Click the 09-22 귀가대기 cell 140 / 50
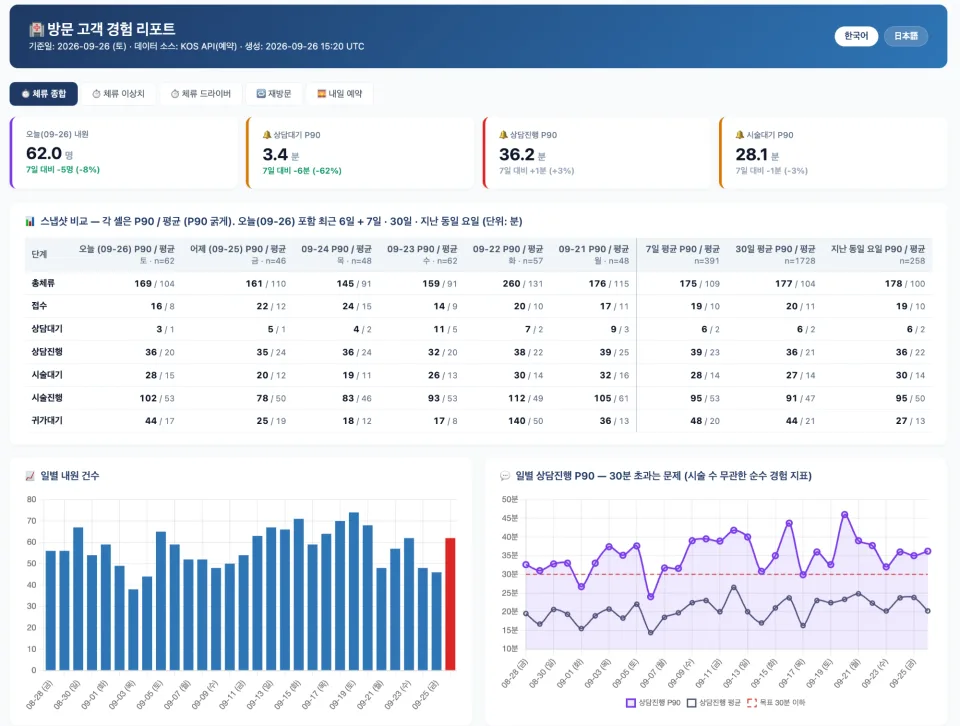Screen dimensions: 960x726 (x=525, y=421)
